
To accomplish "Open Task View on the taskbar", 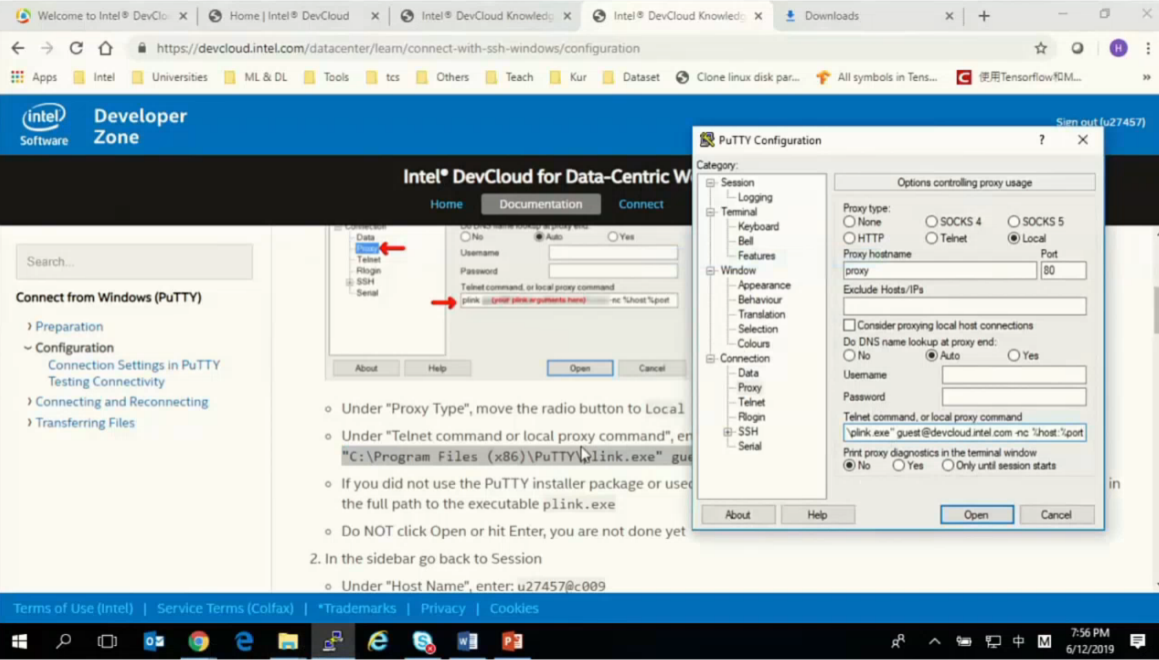I will 108,641.
